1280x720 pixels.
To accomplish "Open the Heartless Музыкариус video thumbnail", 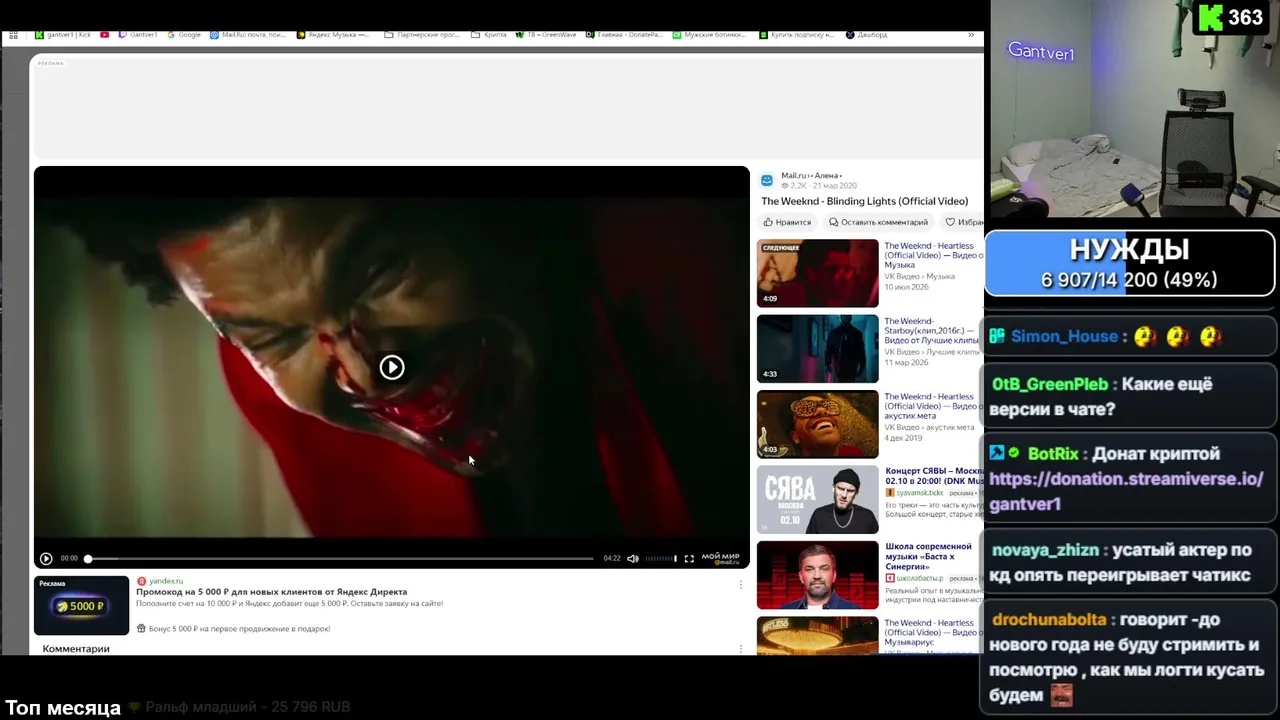I will click(x=817, y=636).
